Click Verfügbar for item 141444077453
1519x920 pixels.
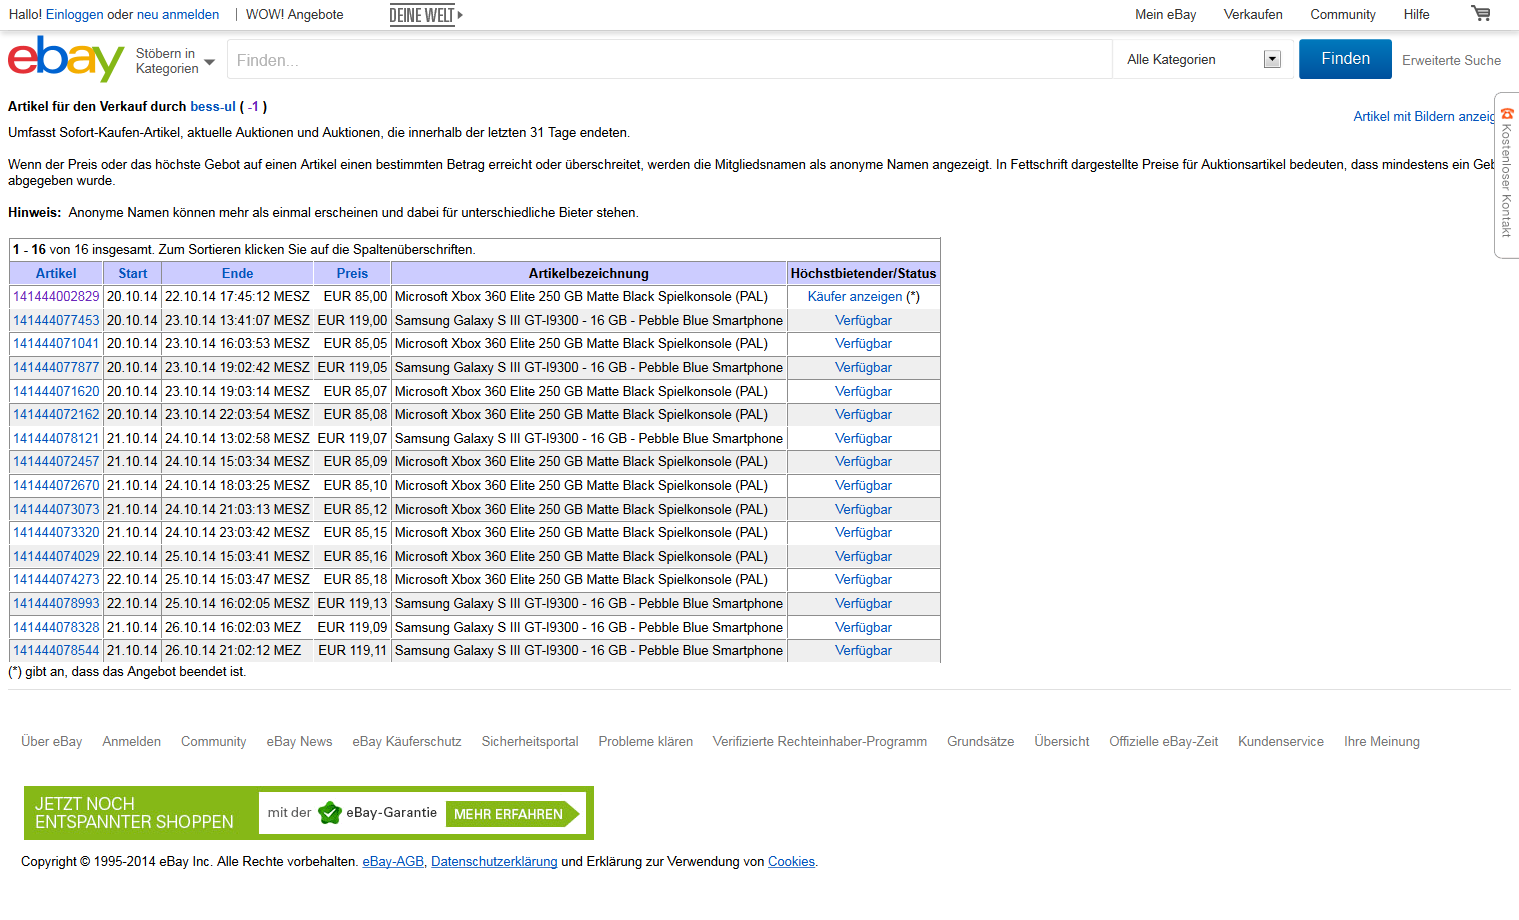(x=863, y=320)
